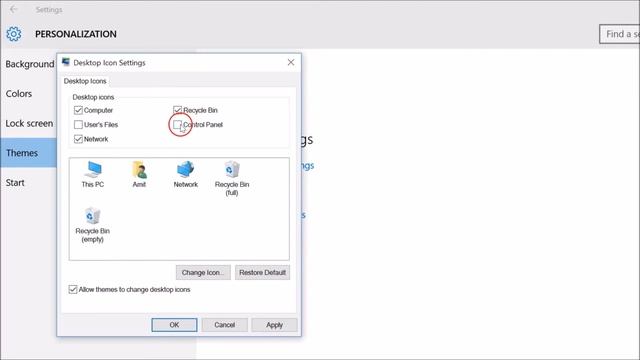
Task: Toggle Allow themes to change desktop icons
Action: click(x=73, y=289)
